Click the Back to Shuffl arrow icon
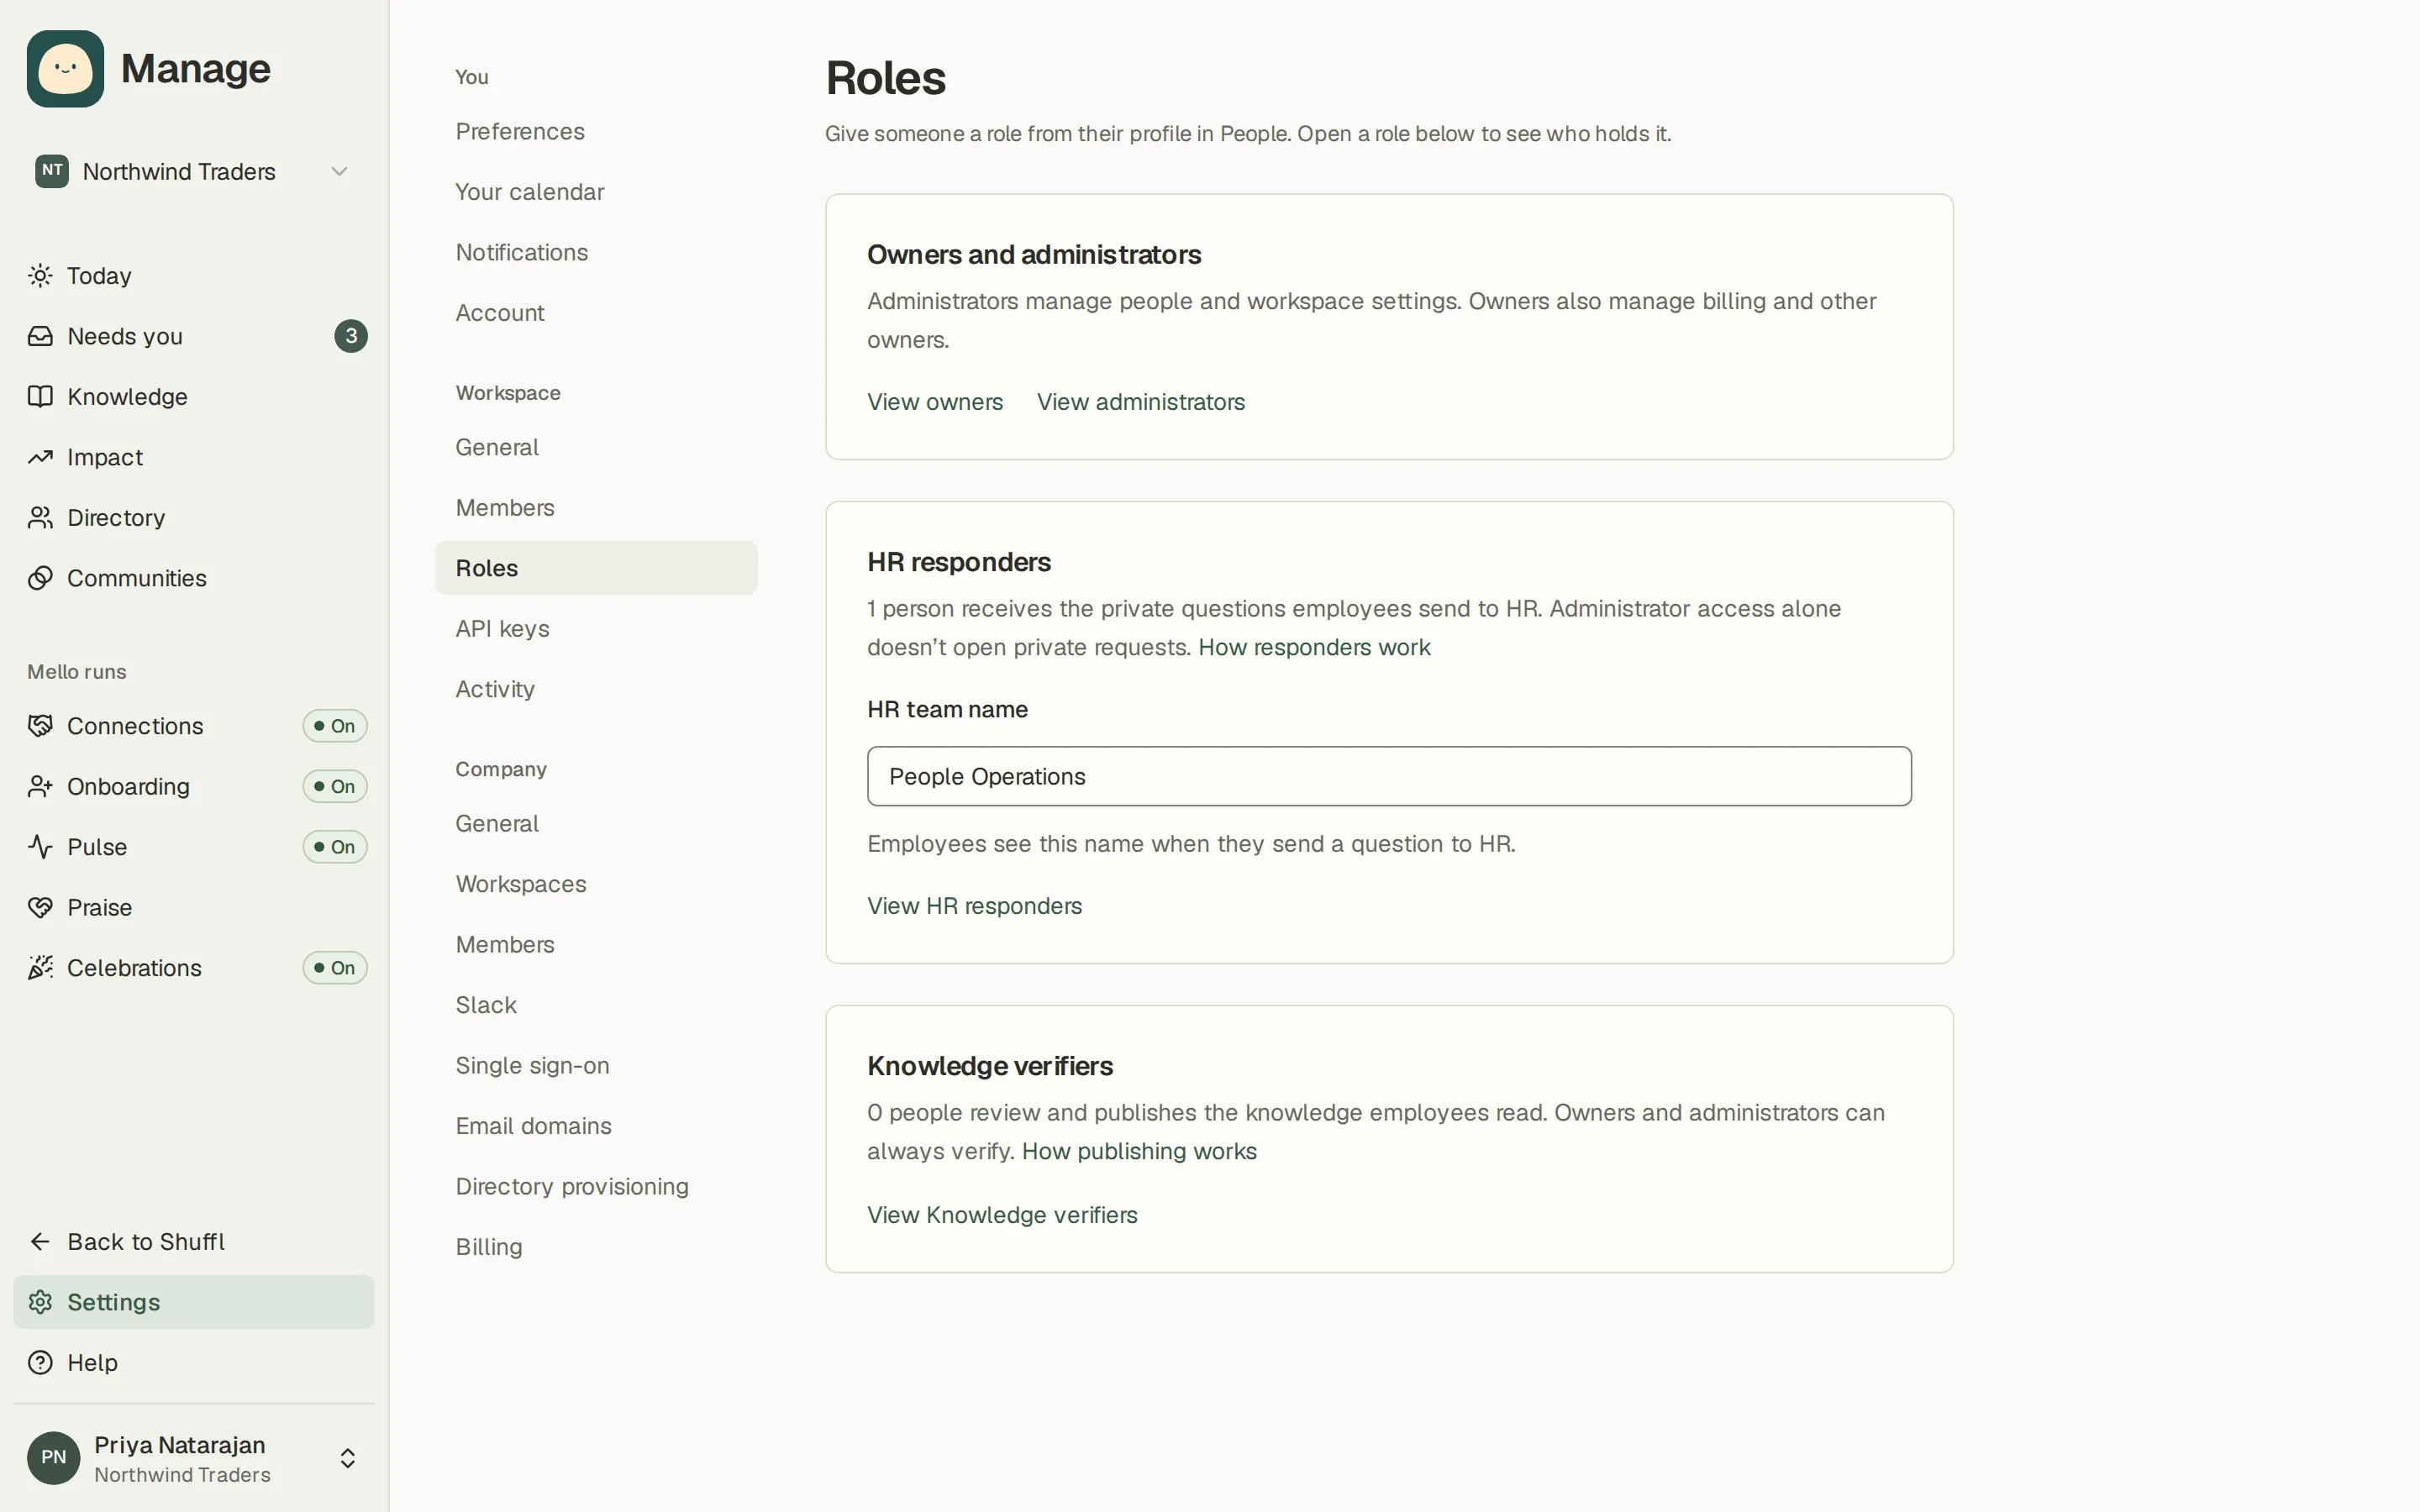2420x1512 pixels. tap(40, 1242)
